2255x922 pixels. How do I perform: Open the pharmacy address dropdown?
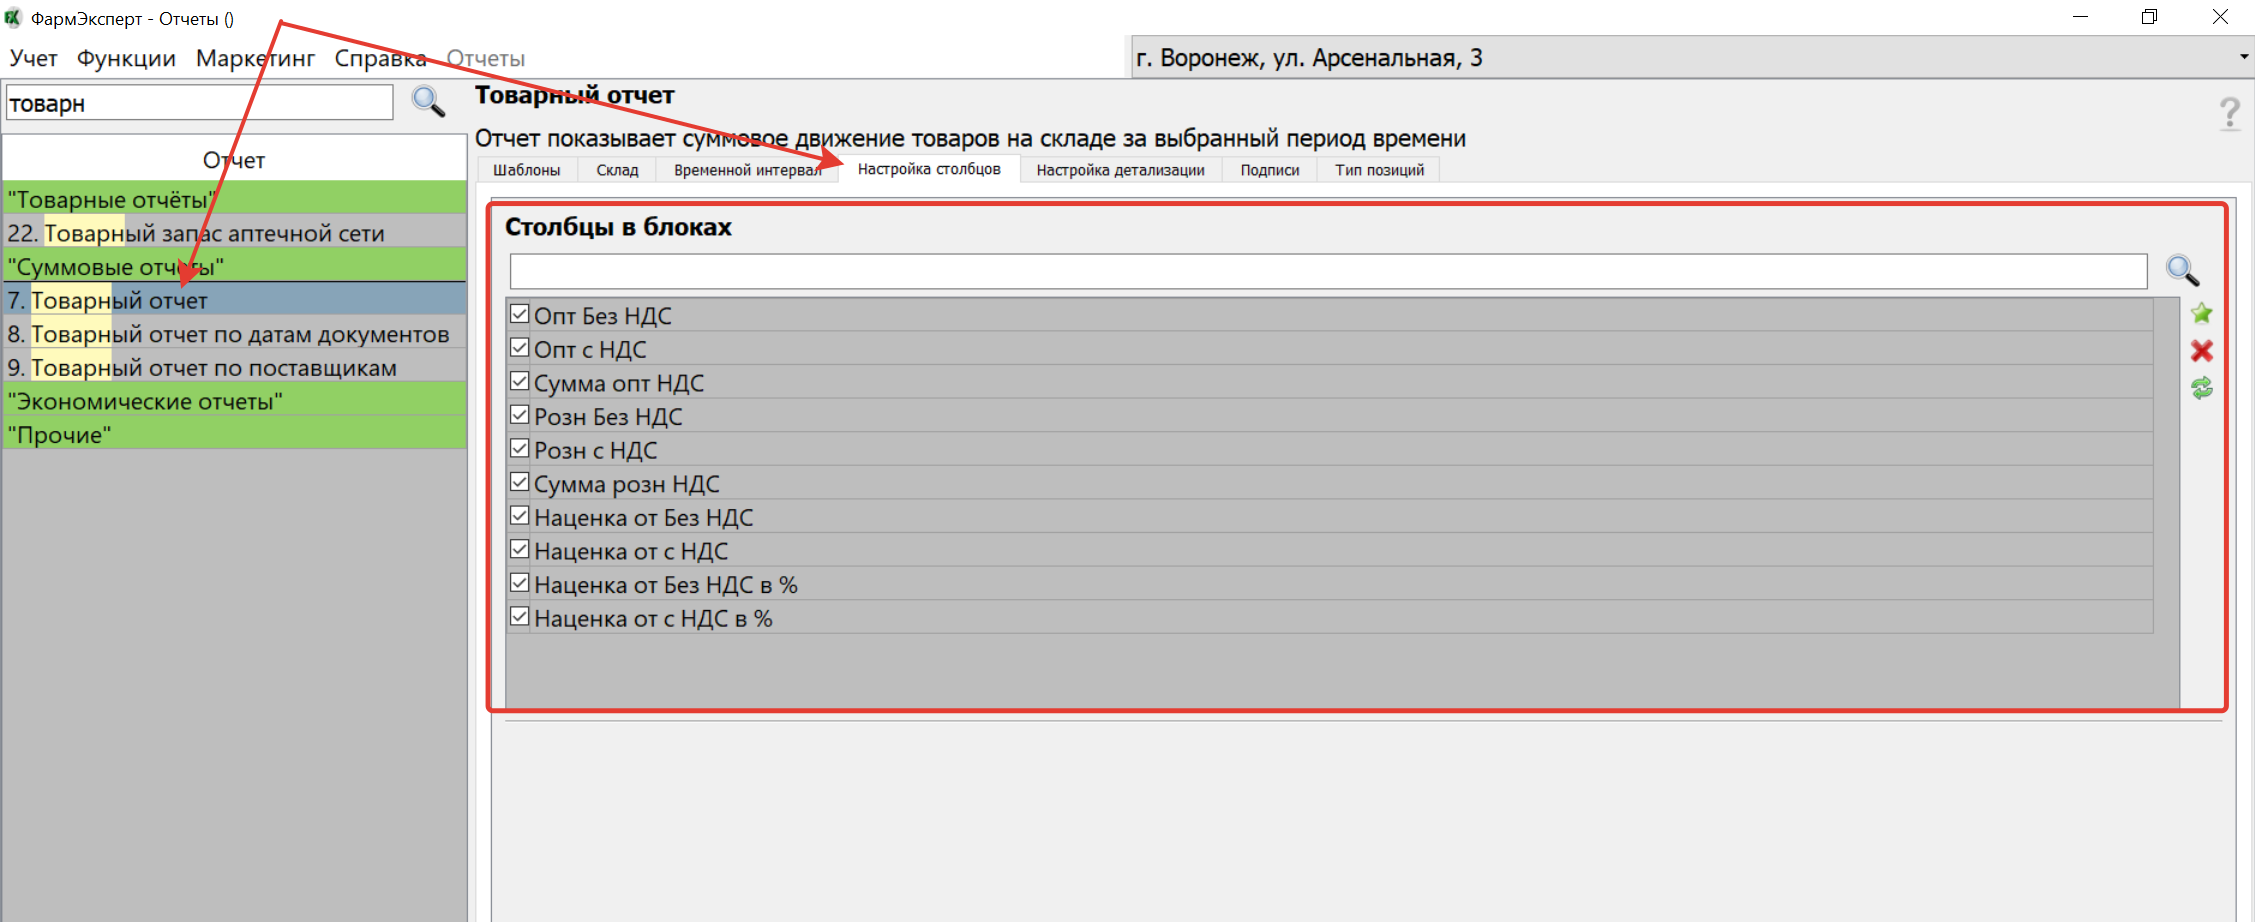(2243, 57)
